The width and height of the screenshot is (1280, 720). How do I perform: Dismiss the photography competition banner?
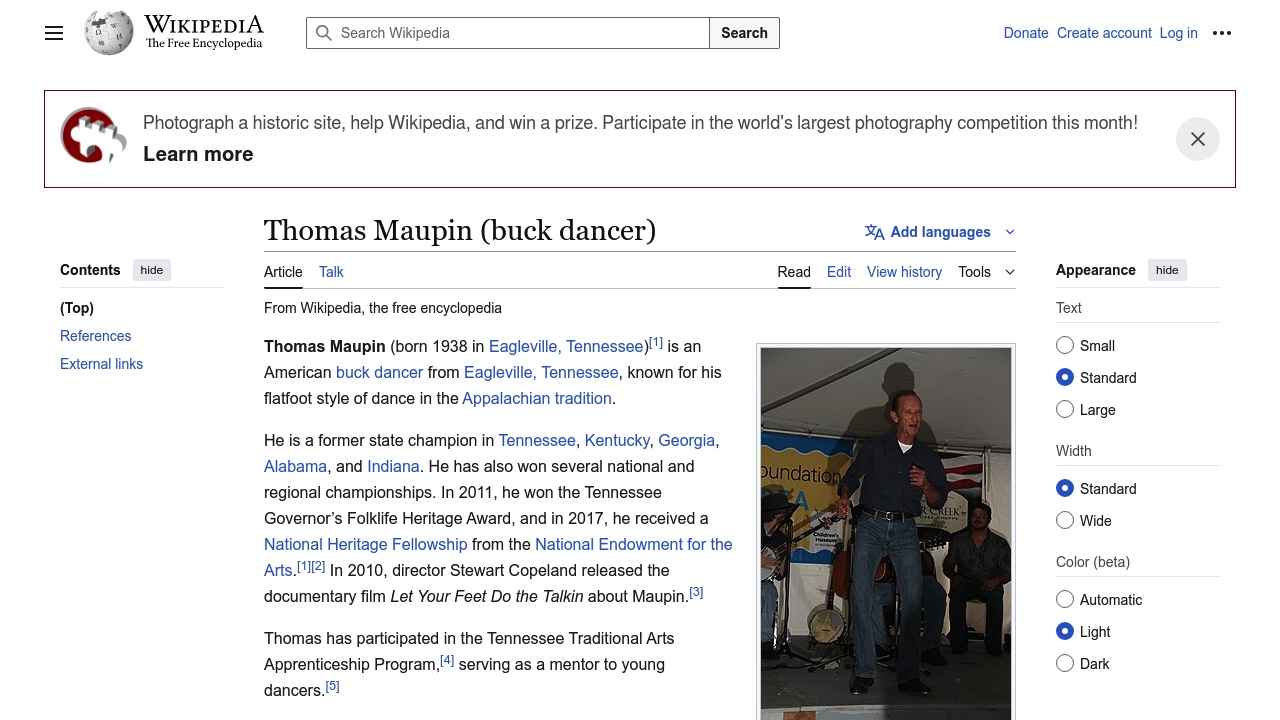pos(1197,139)
